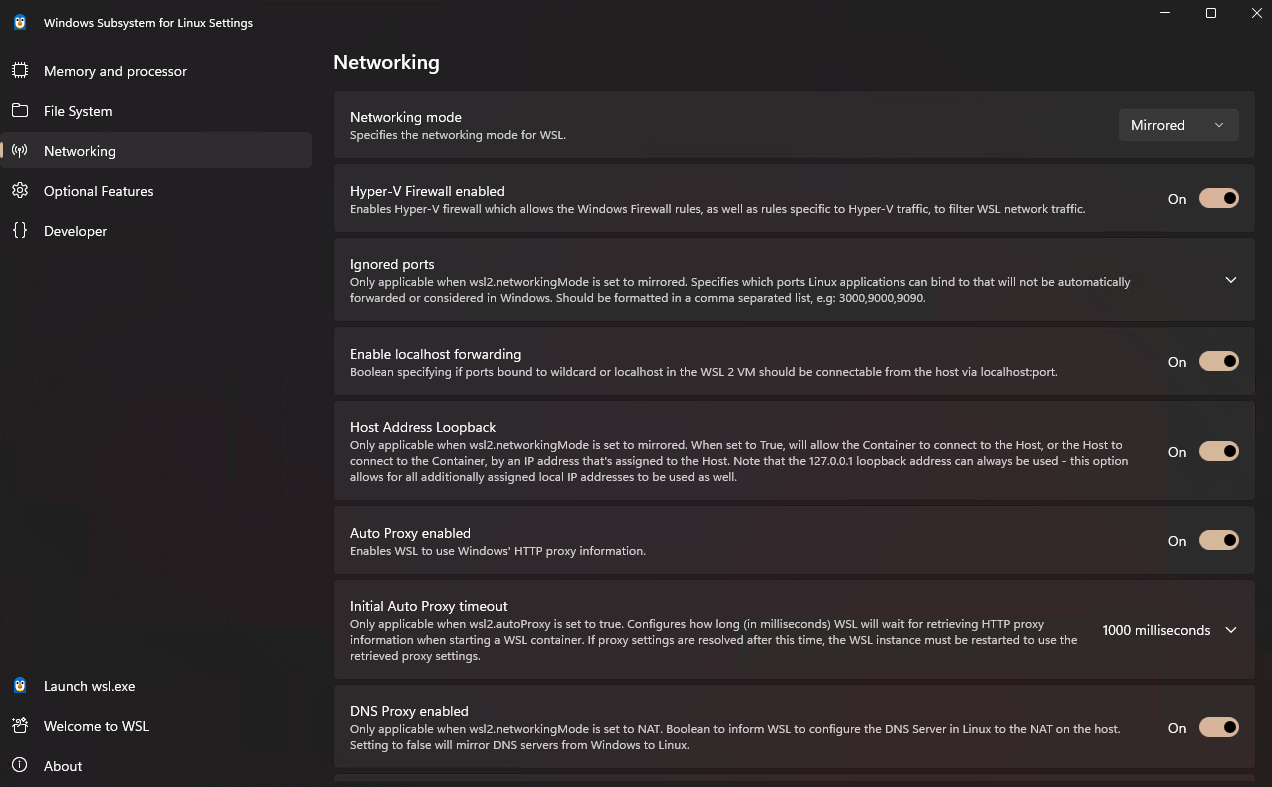
Task: Click the Auto Proxy enabled title
Action: (x=410, y=533)
